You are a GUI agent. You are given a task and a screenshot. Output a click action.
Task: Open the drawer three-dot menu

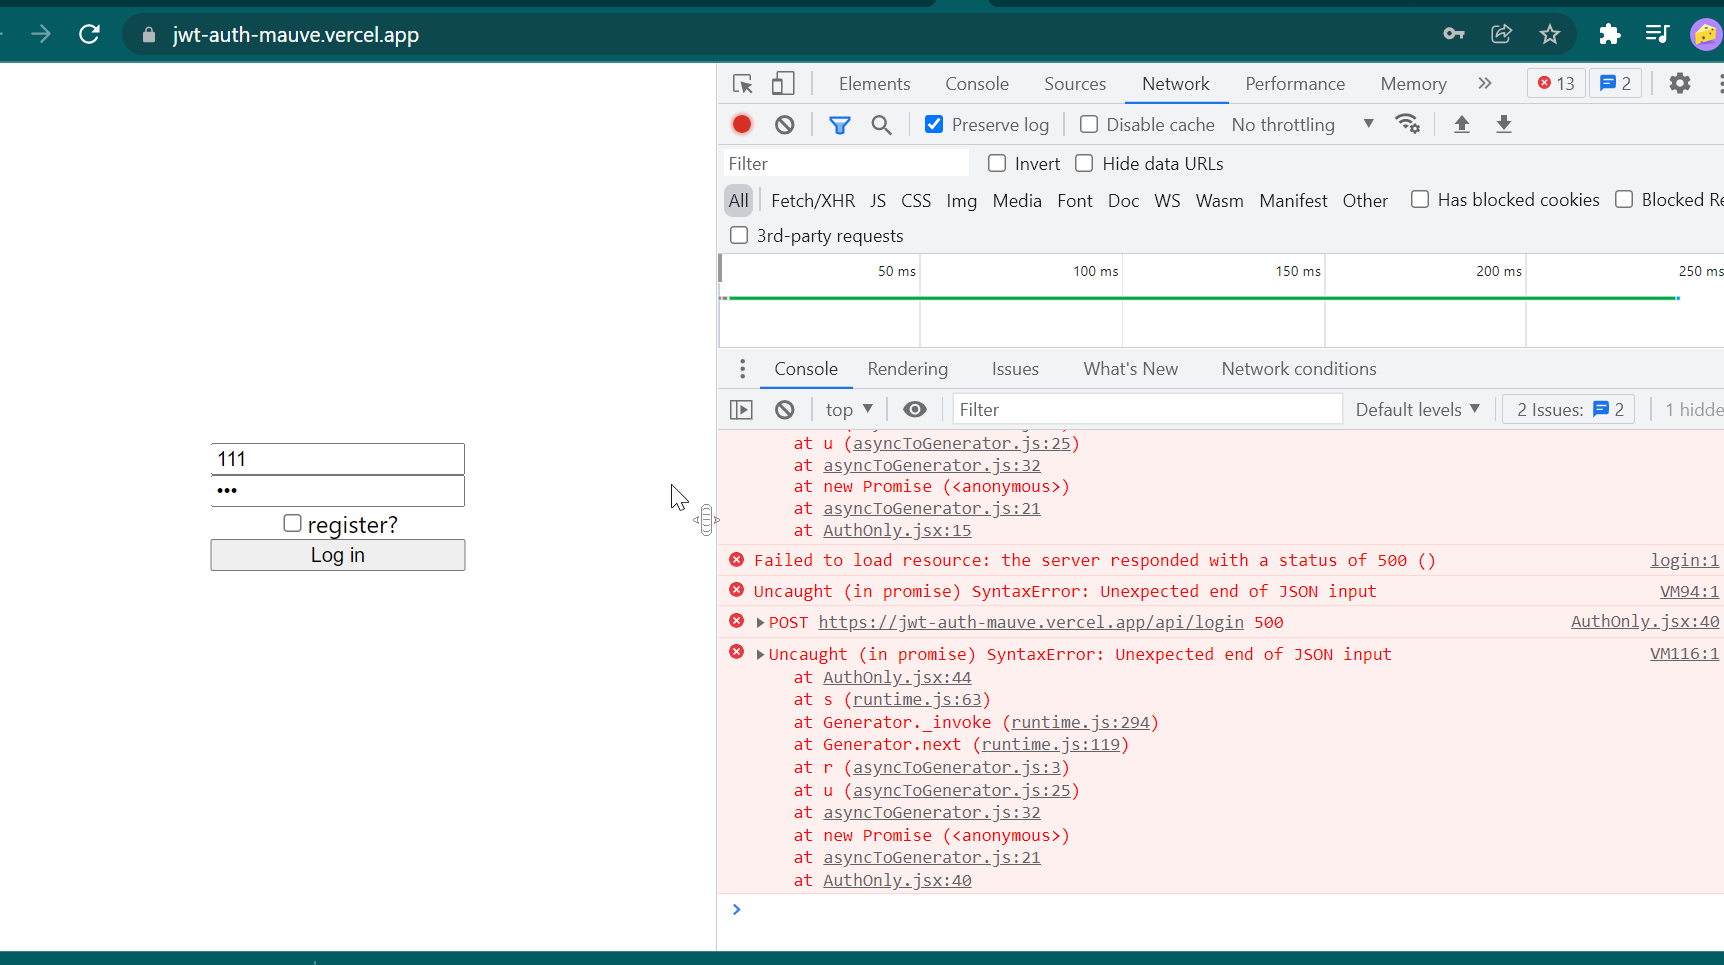coord(742,369)
